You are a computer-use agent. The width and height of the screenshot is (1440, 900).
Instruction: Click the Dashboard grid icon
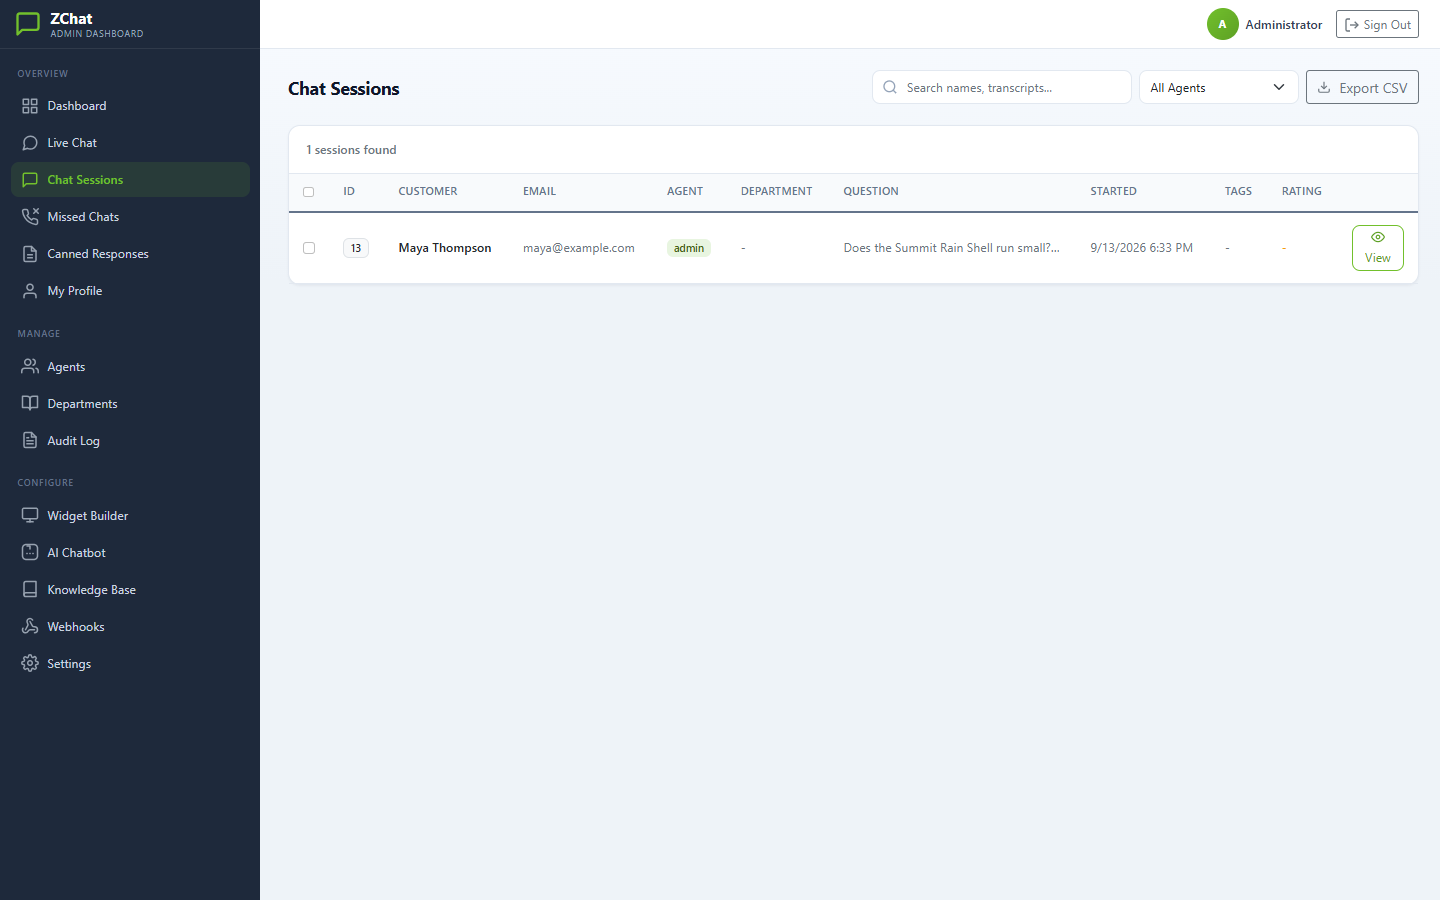tap(30, 106)
